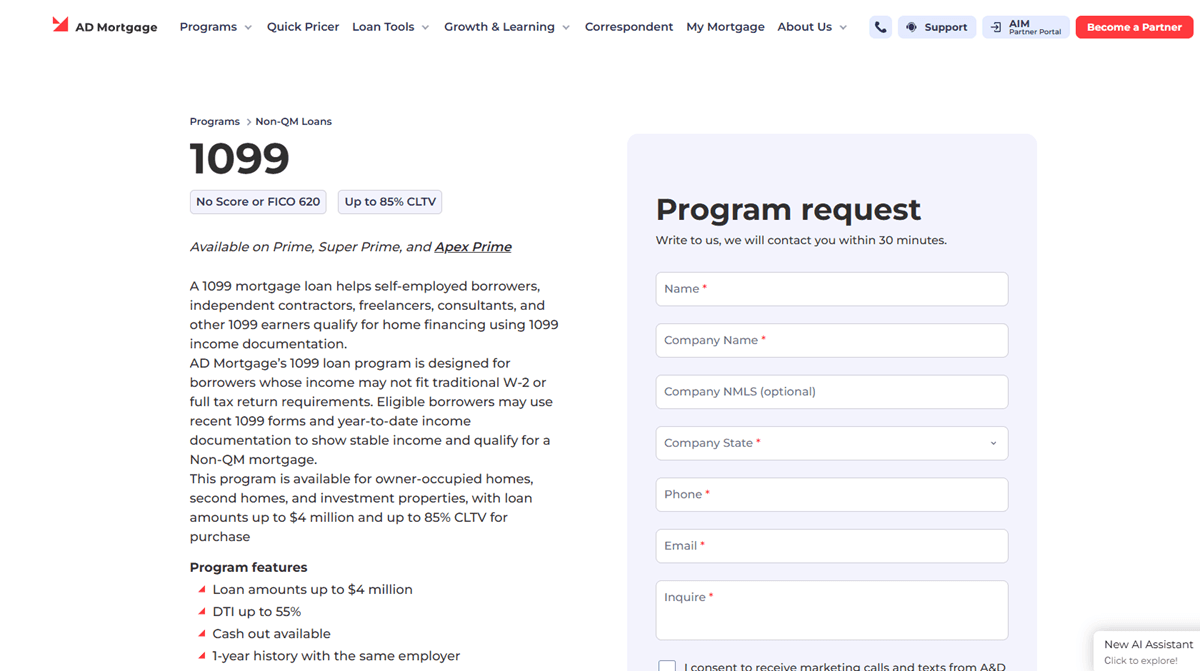The image size is (1200, 671).
Task: Click the phone call icon button
Action: [x=880, y=27]
